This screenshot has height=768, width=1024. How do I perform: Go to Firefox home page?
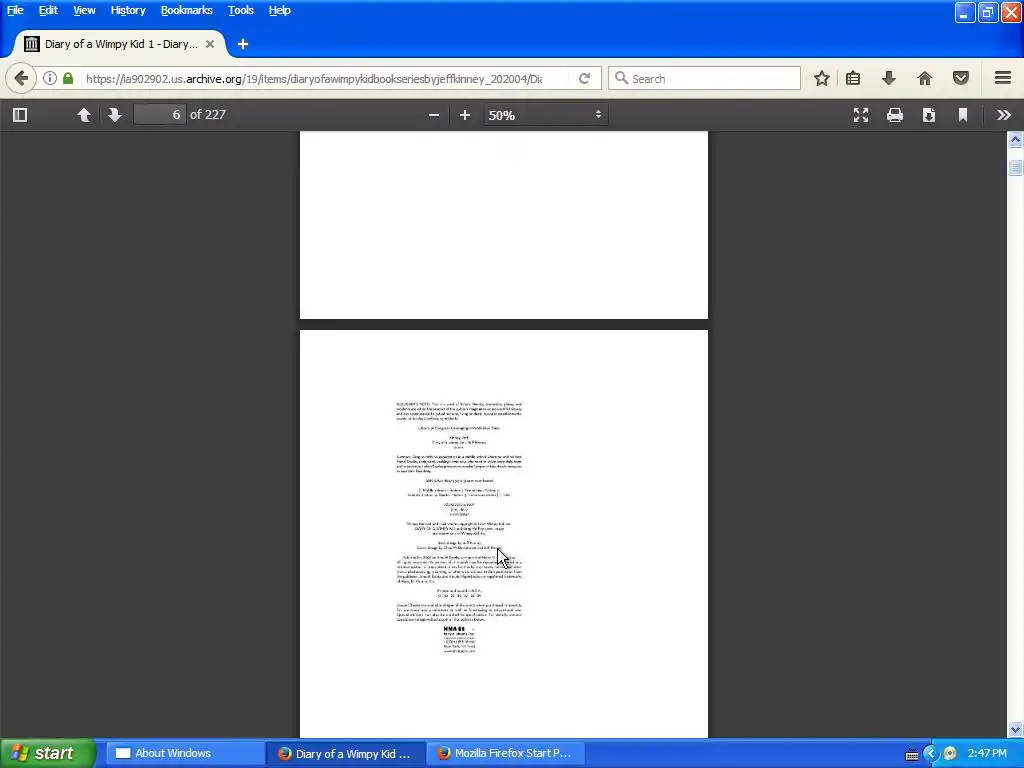925,78
